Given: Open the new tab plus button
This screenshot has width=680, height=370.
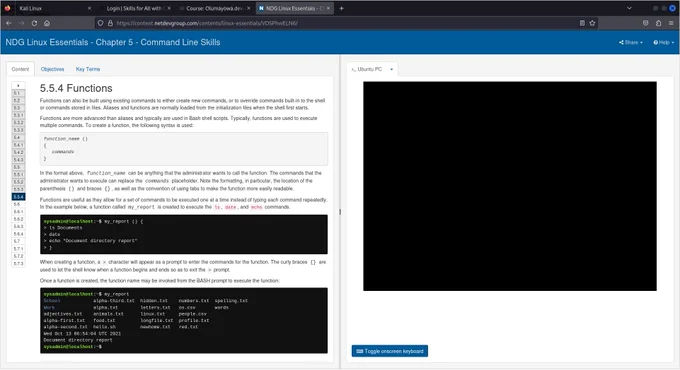Looking at the screenshot, I should point(341,8).
